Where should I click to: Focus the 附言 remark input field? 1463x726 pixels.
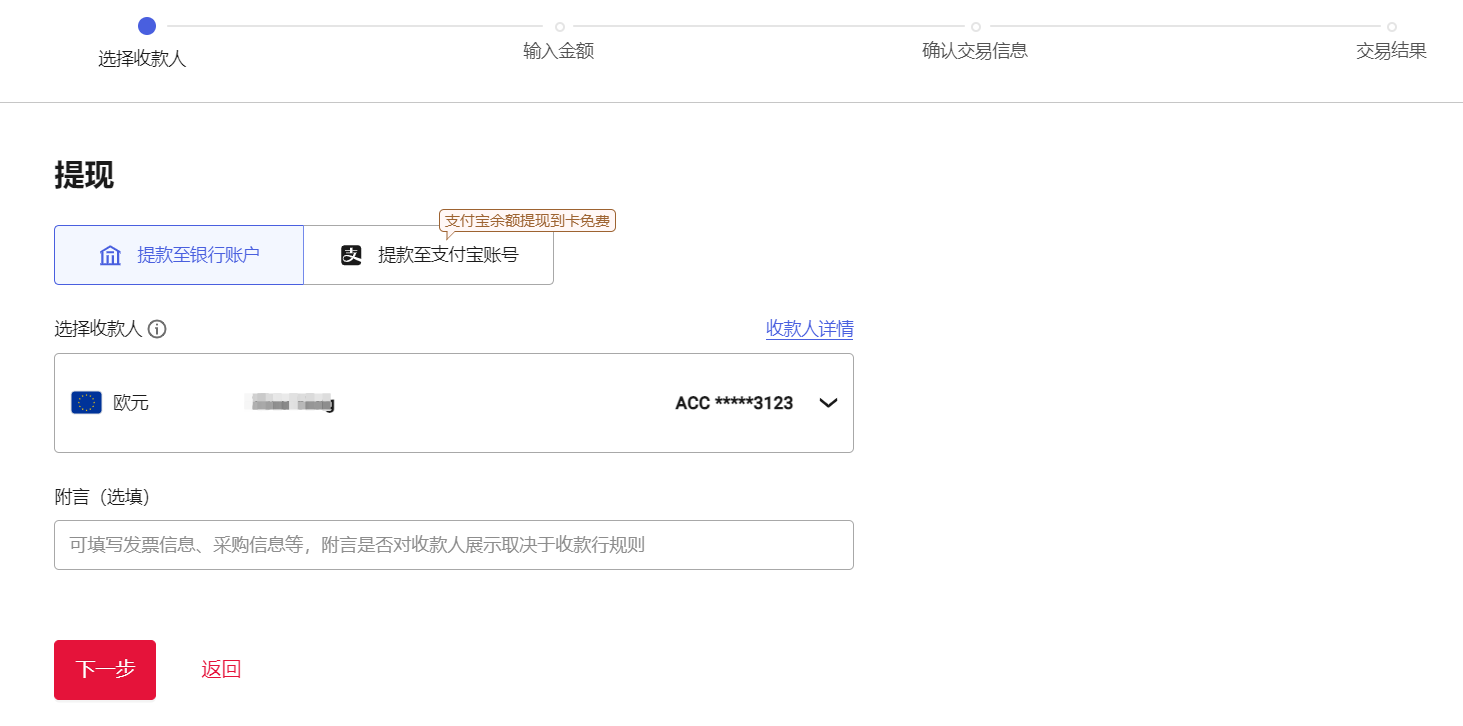click(453, 545)
